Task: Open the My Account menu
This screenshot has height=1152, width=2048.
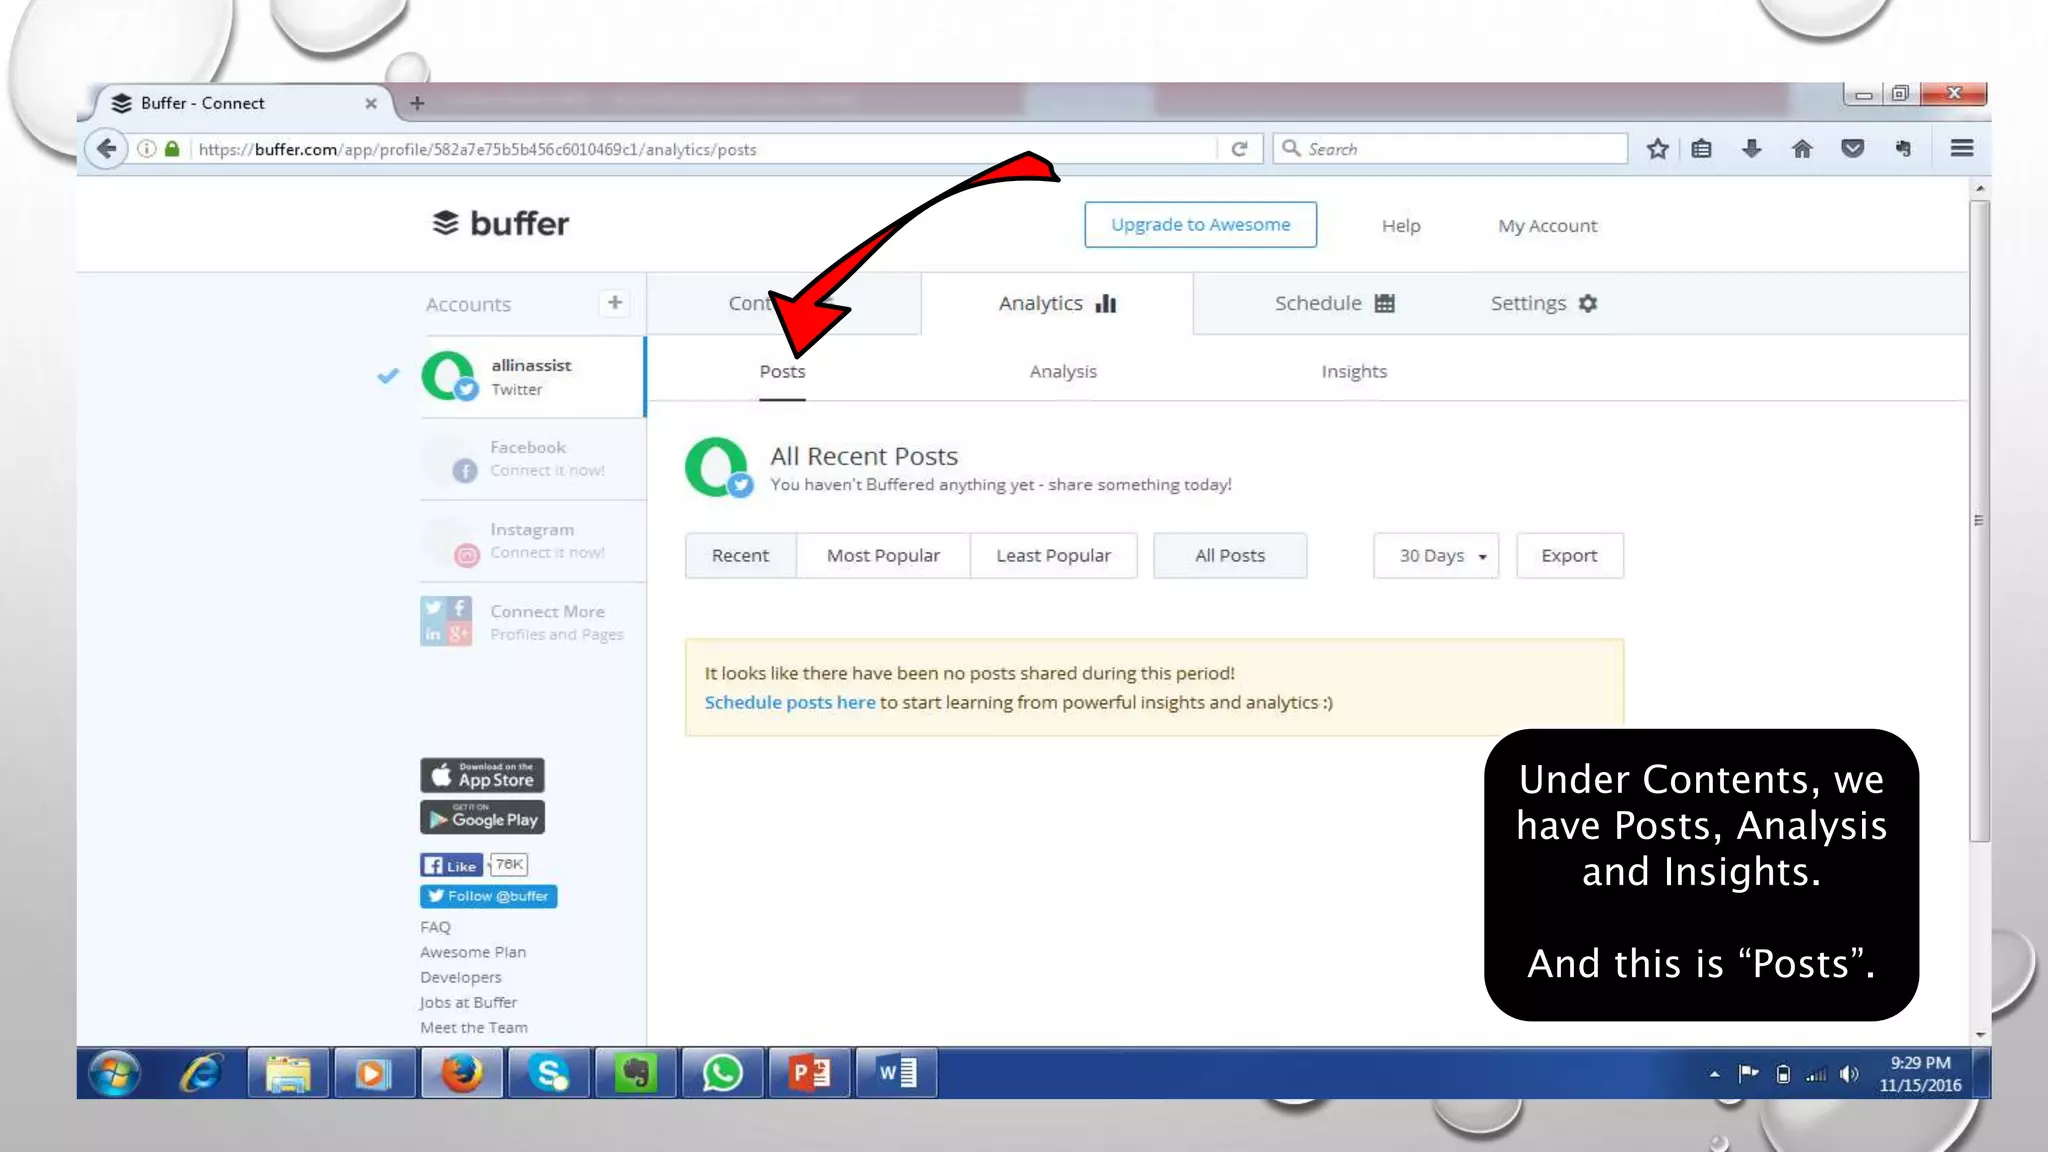Action: pyautogui.click(x=1547, y=226)
